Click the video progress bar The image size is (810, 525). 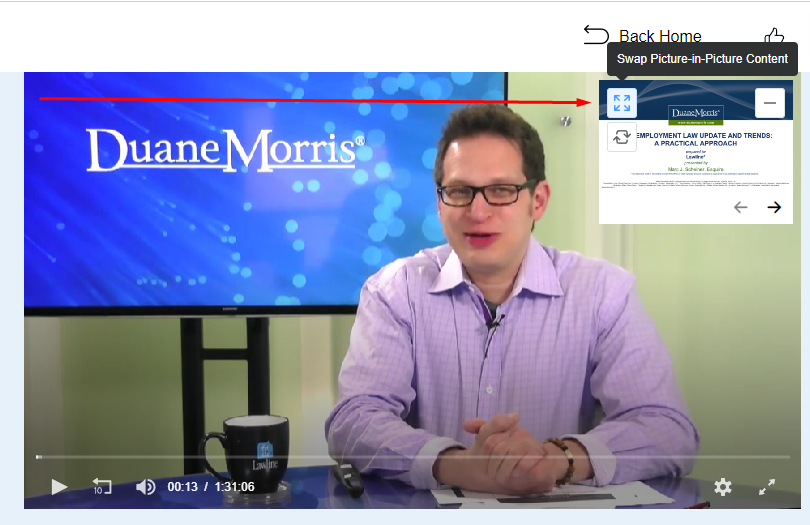click(413, 457)
